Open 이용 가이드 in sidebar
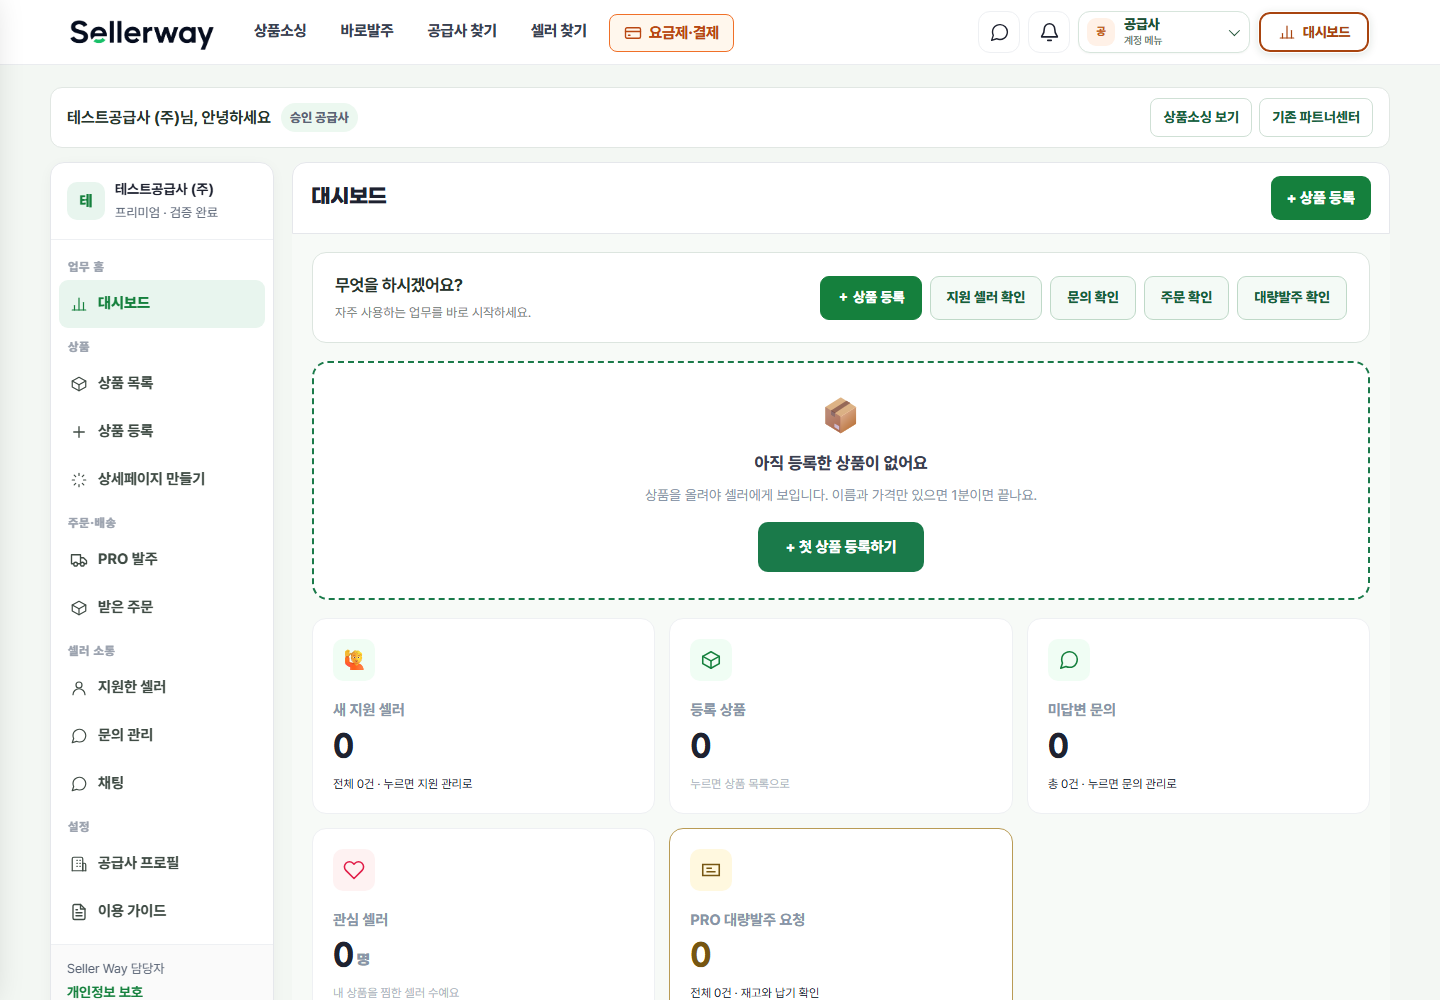 [x=162, y=911]
